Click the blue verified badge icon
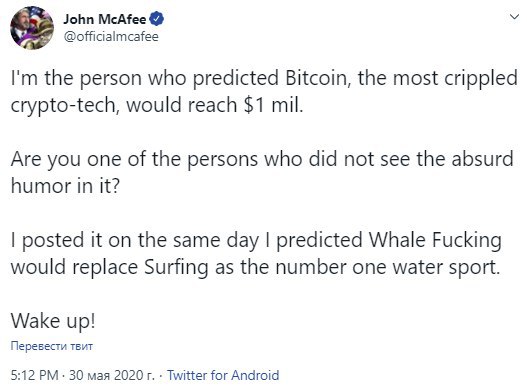 pos(156,19)
